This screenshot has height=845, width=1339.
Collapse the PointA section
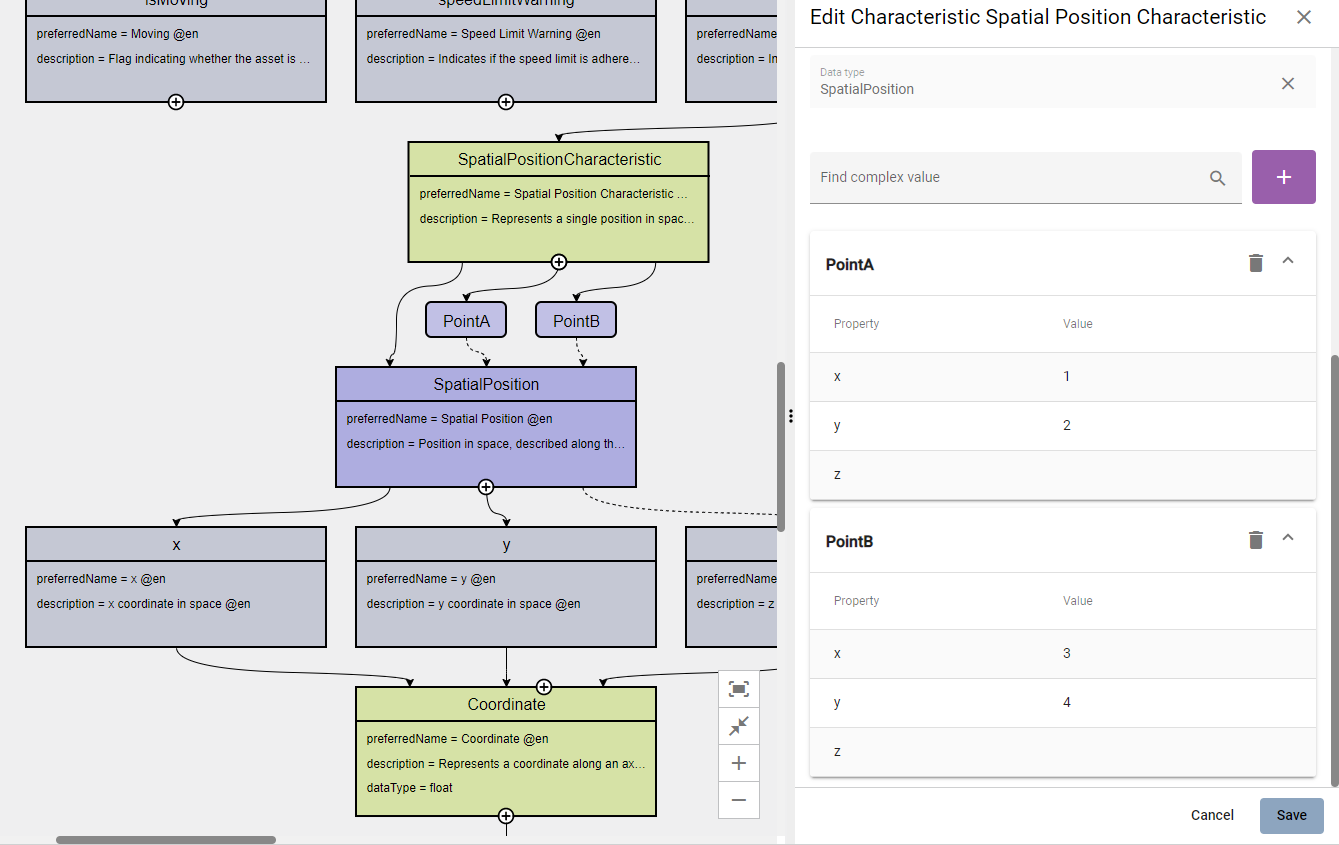[1288, 261]
